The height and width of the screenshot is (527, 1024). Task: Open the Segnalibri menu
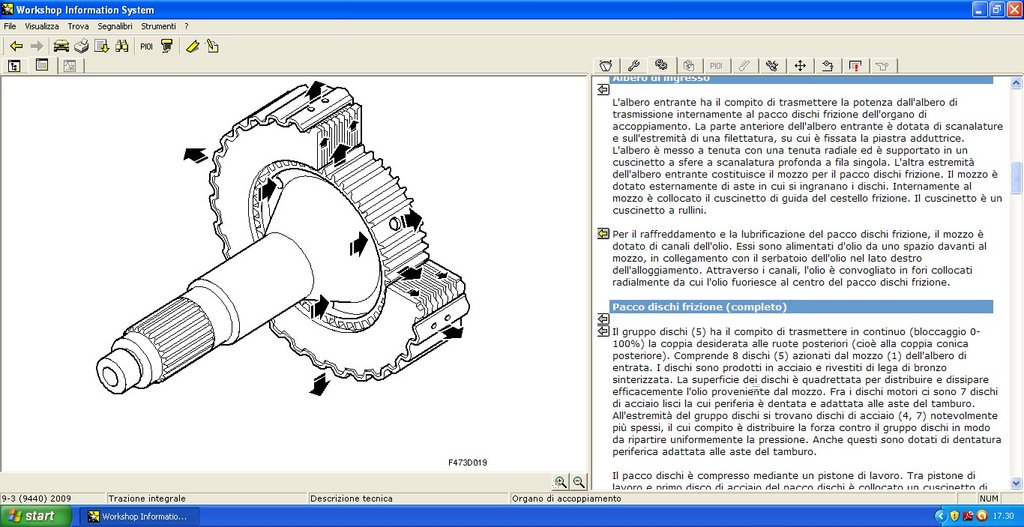(115, 27)
